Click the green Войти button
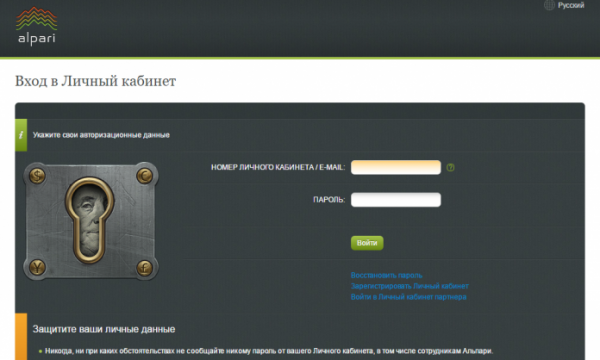The image size is (600, 360). 367,243
